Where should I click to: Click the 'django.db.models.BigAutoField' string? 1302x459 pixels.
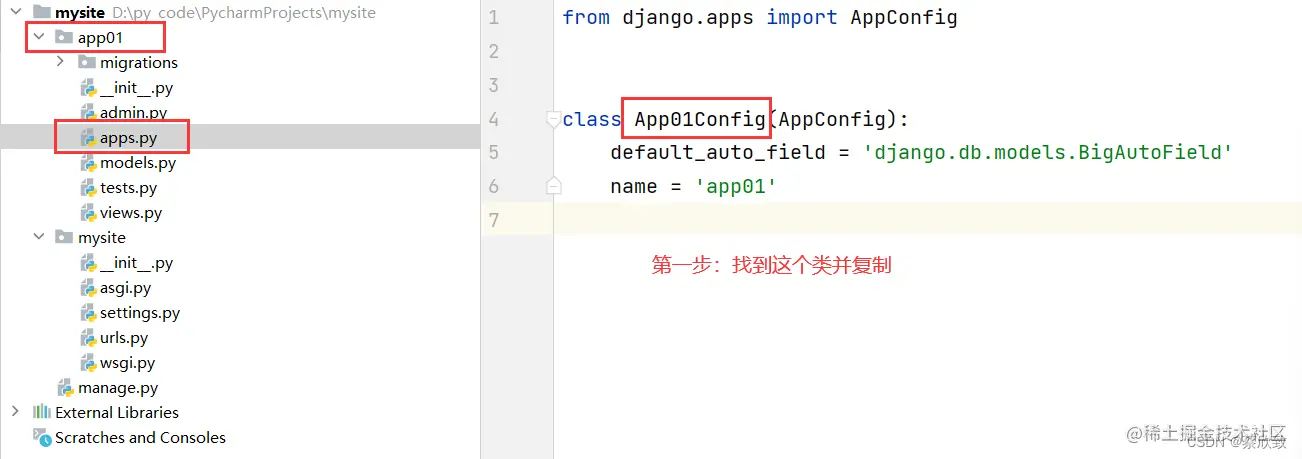point(1047,153)
